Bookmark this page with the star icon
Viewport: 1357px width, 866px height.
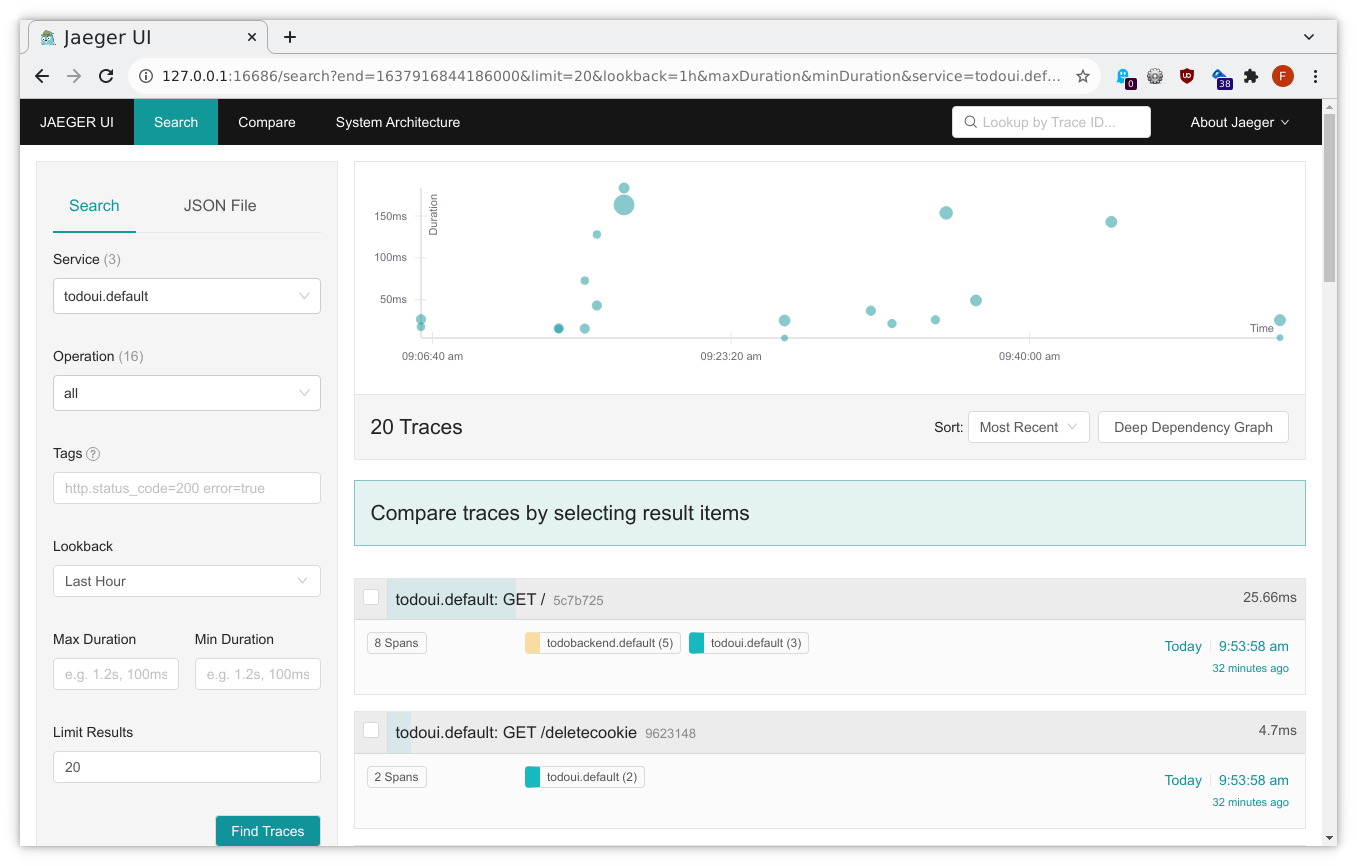click(x=1082, y=76)
